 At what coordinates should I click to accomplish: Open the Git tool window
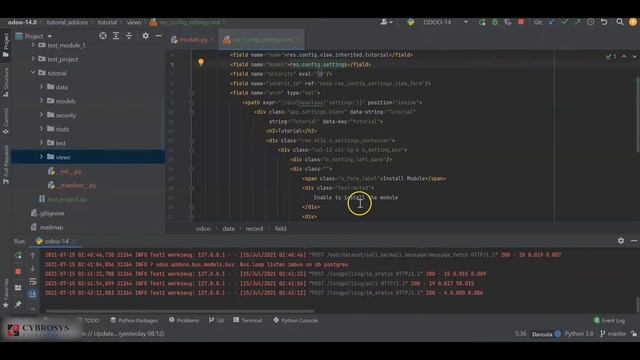[x=216, y=320]
